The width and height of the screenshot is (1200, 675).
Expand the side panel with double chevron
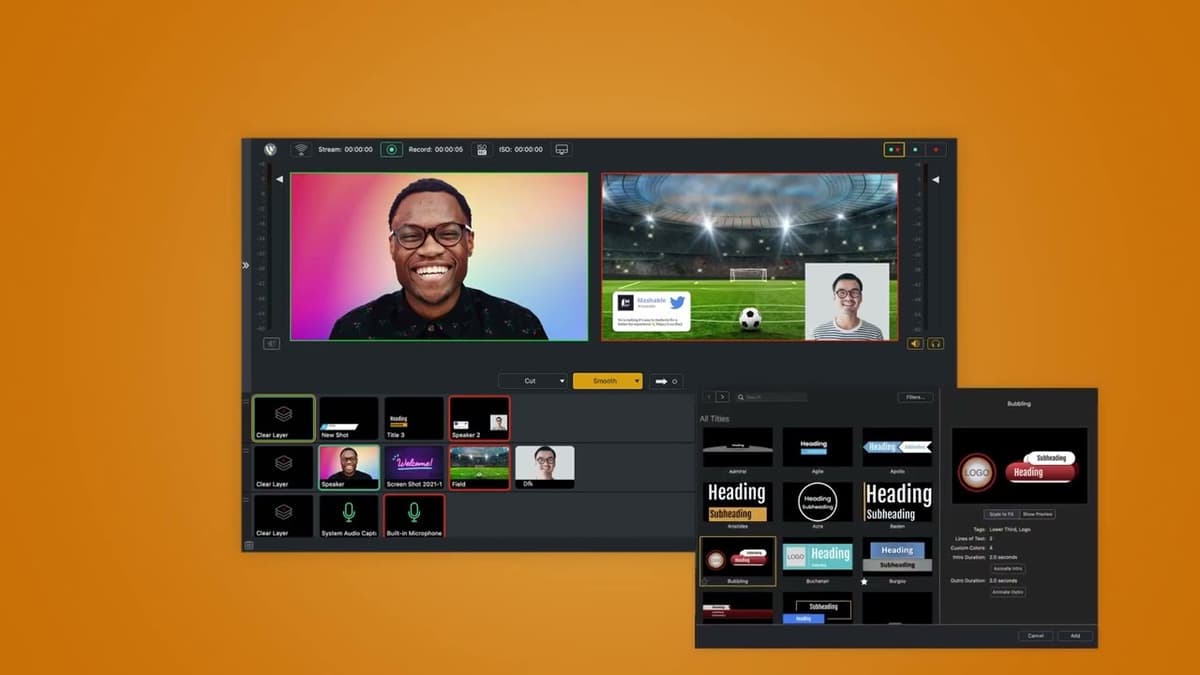coord(246,265)
